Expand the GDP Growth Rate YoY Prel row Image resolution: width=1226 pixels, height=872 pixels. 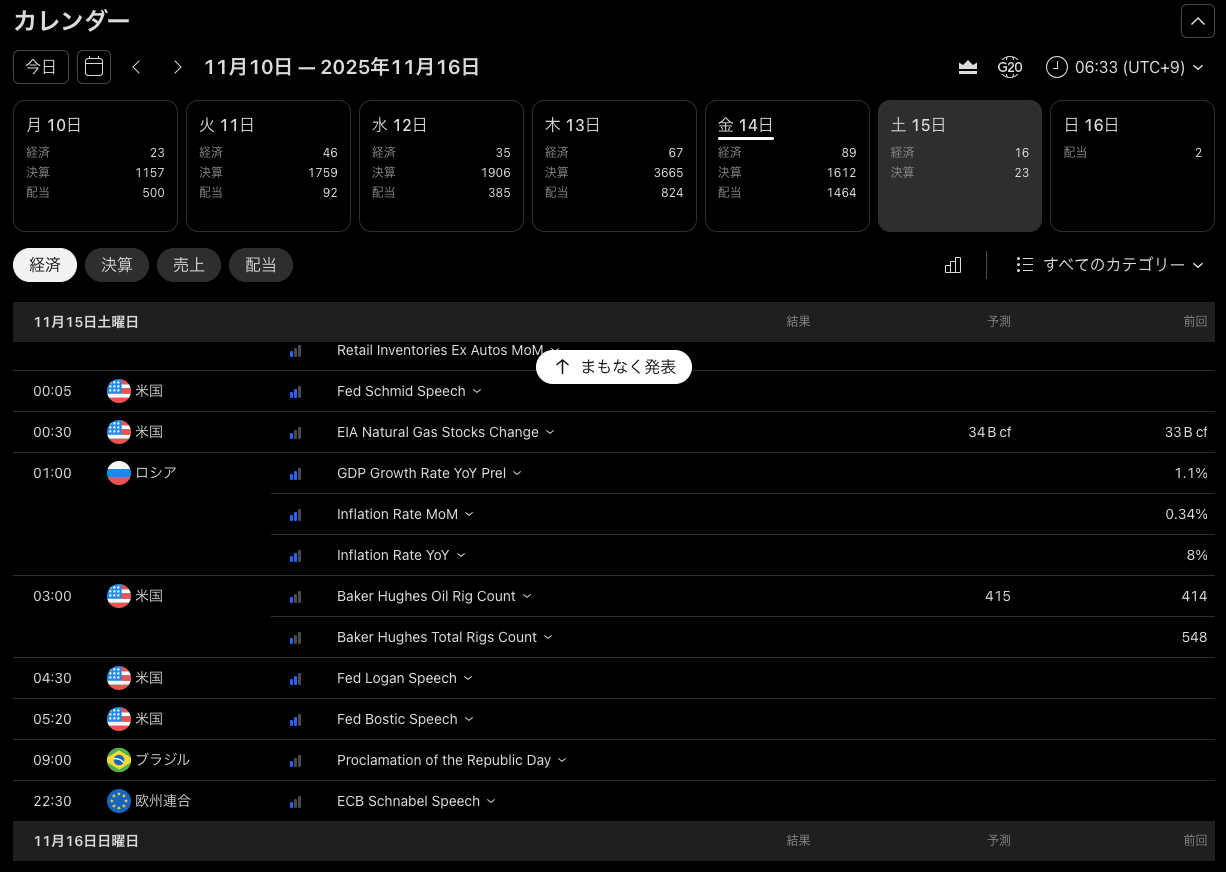(429, 473)
